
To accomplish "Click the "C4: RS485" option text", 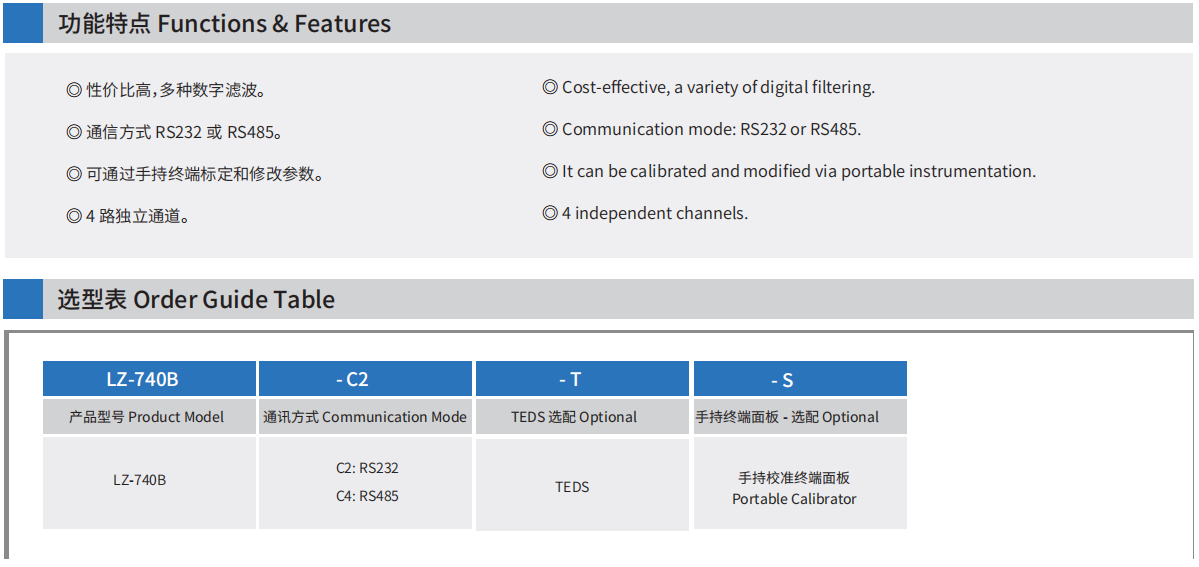I will pyautogui.click(x=367, y=496).
